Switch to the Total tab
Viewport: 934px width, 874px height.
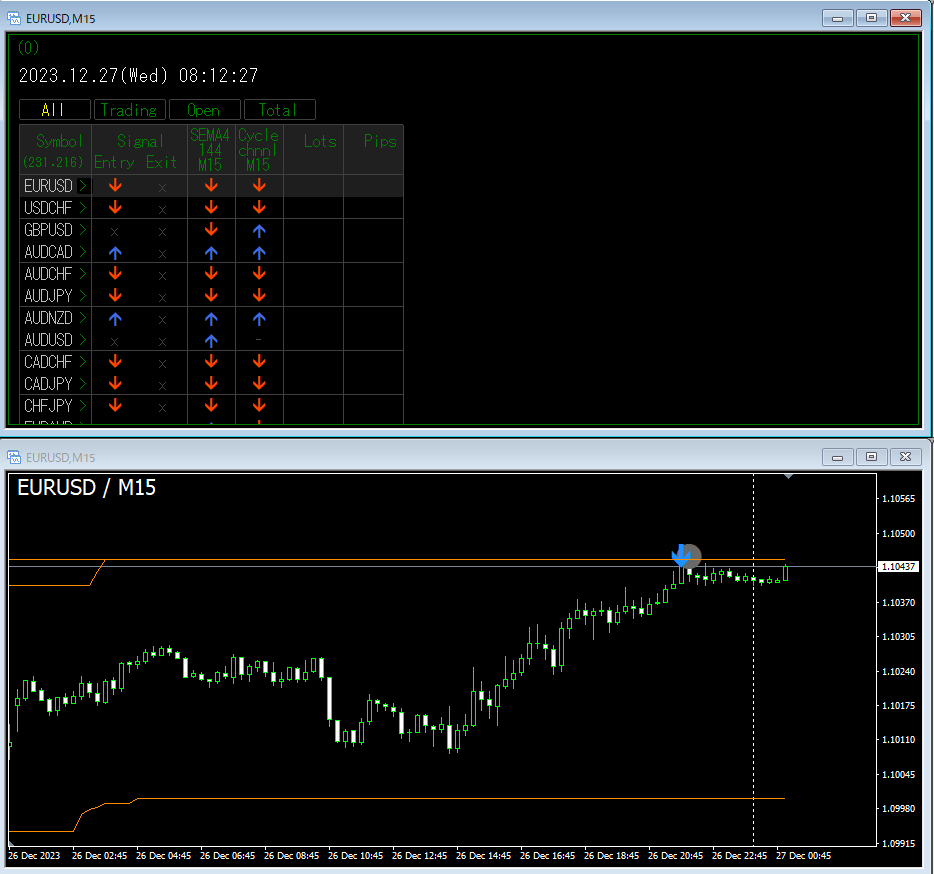tap(279, 110)
